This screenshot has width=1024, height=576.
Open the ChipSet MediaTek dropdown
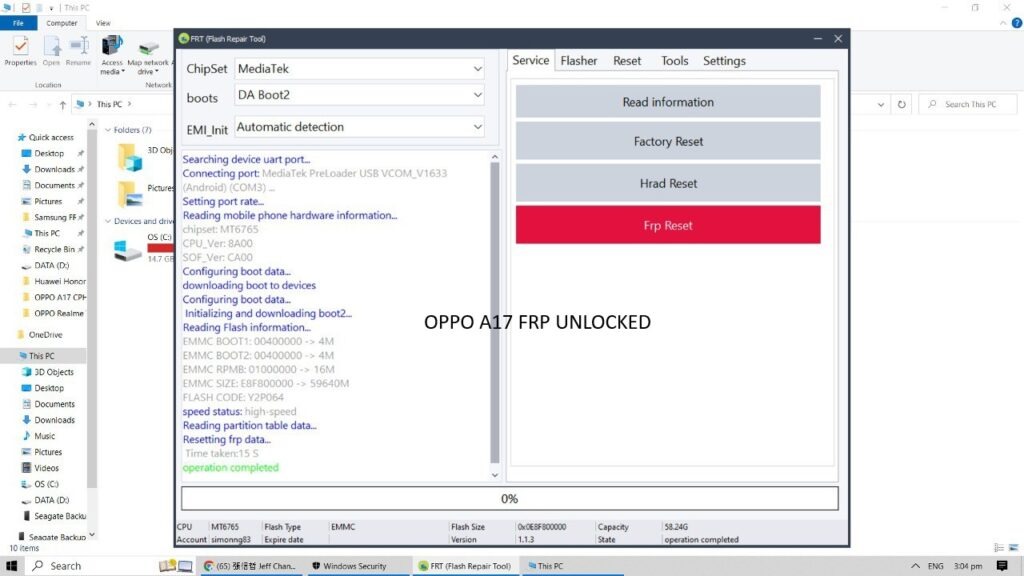pyautogui.click(x=359, y=69)
